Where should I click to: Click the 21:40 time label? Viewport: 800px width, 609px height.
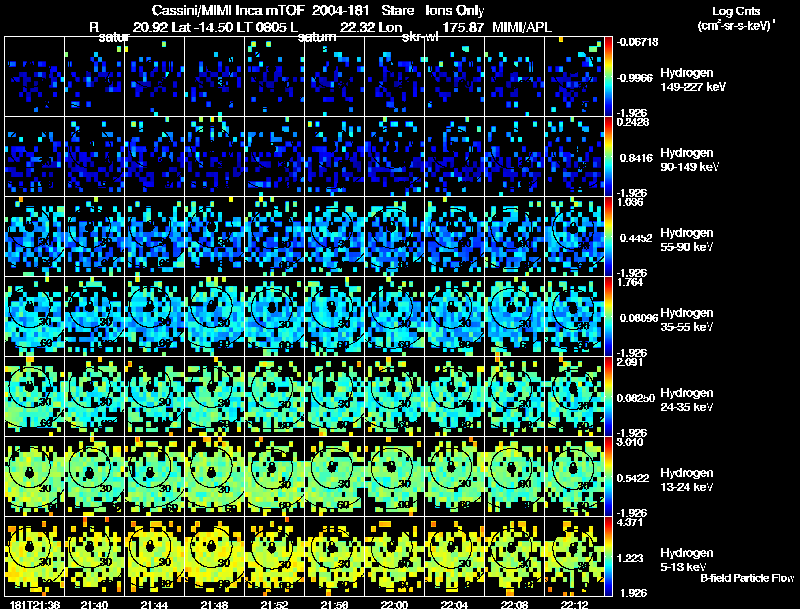(94, 604)
